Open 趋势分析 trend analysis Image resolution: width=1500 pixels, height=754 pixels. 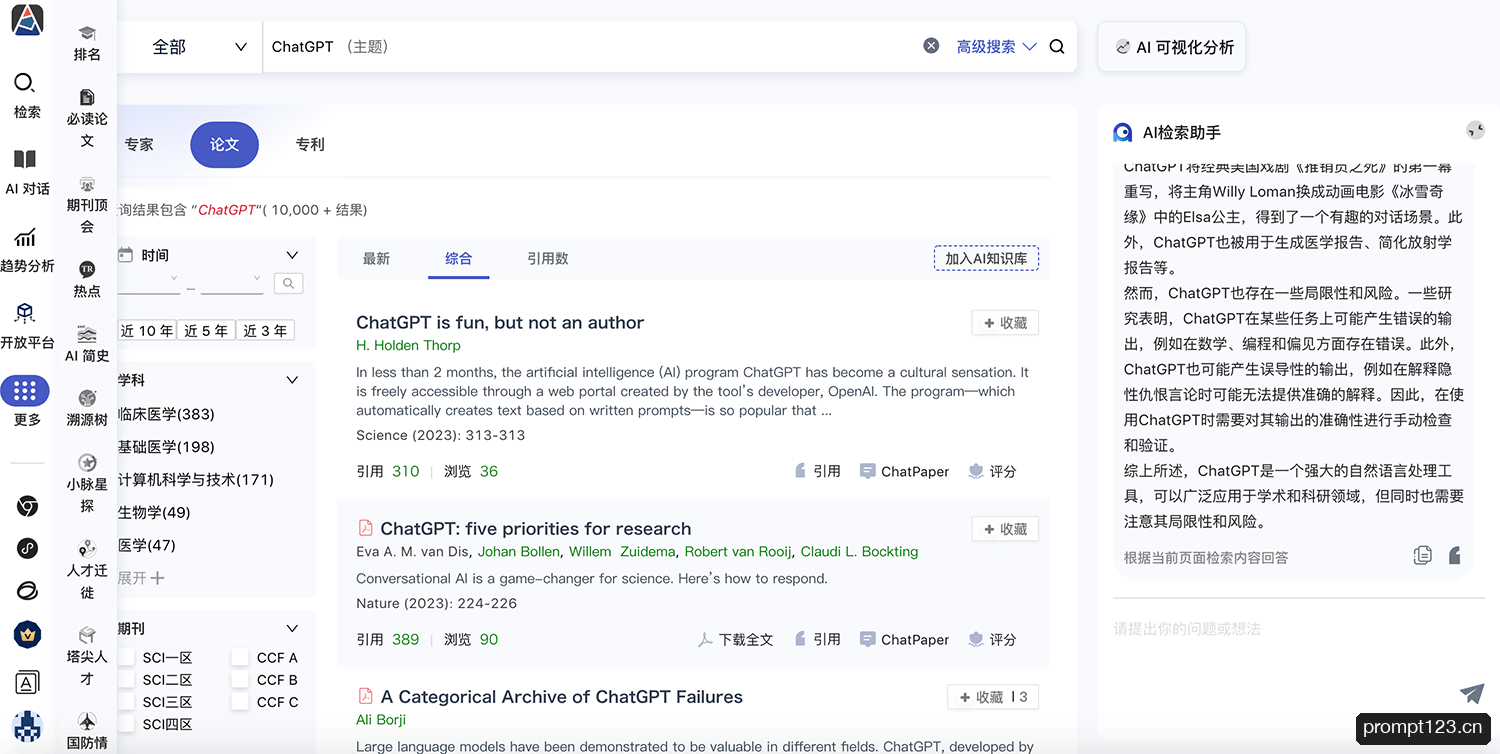click(x=27, y=250)
